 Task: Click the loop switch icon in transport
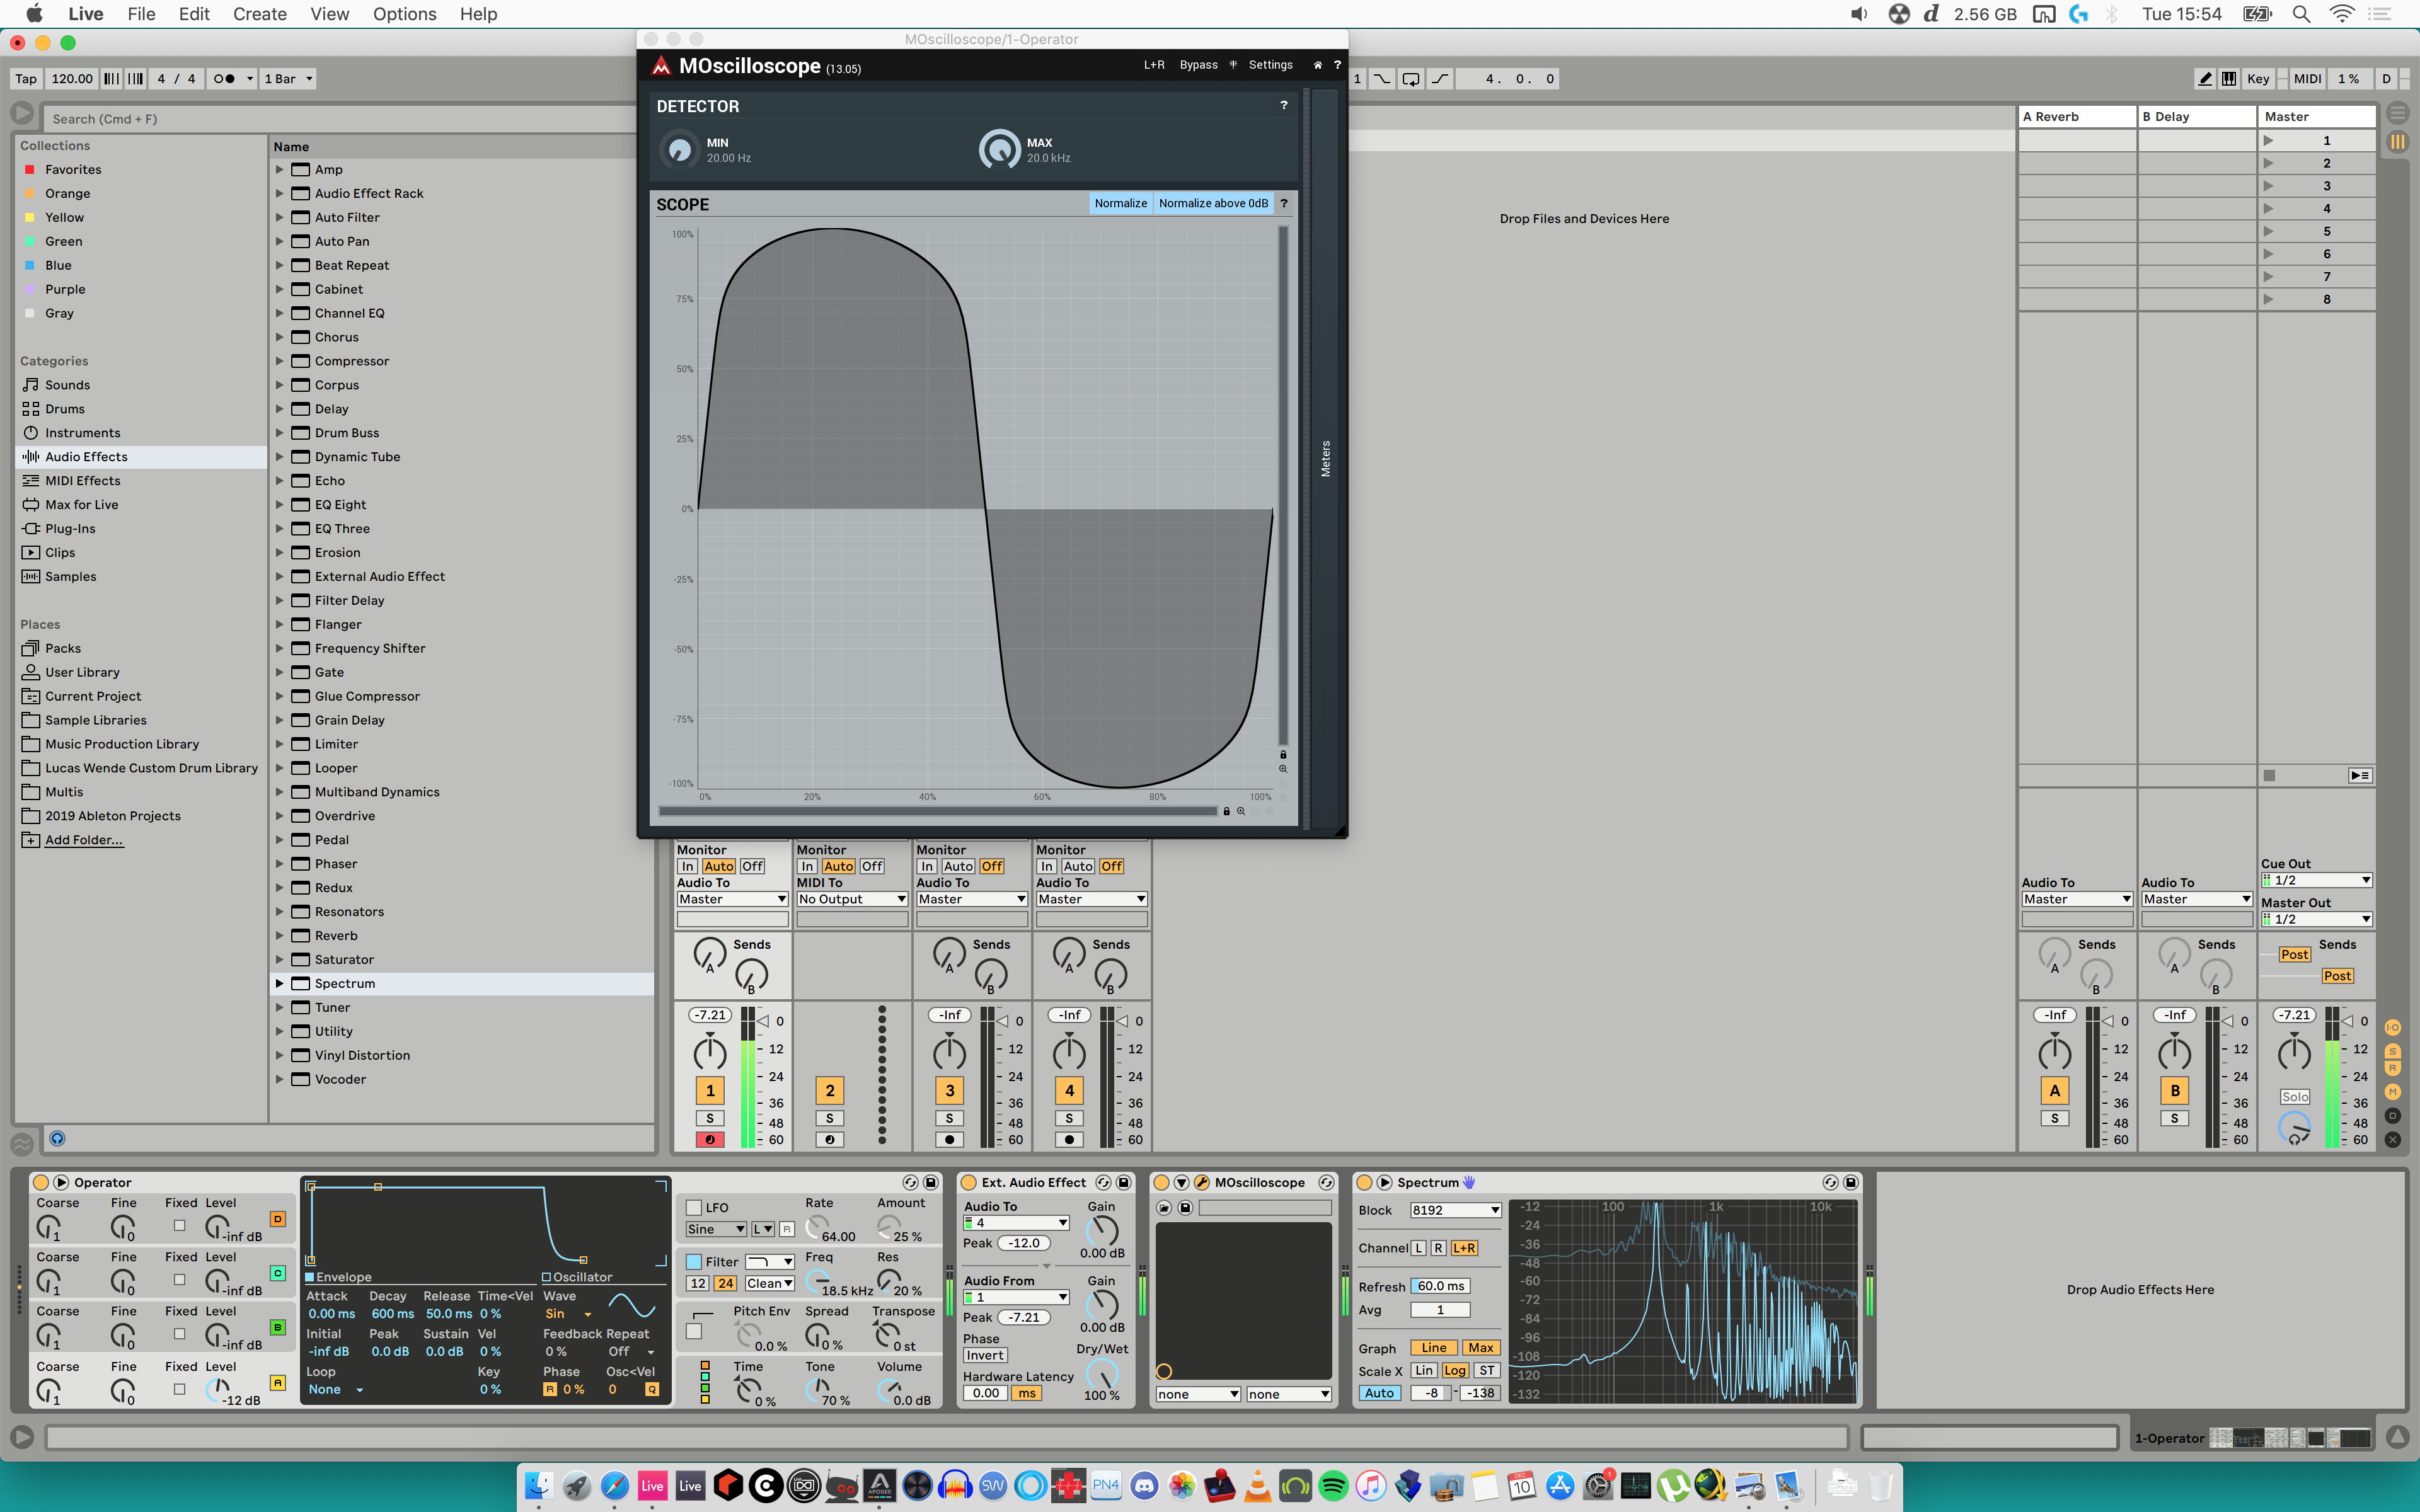[1410, 79]
